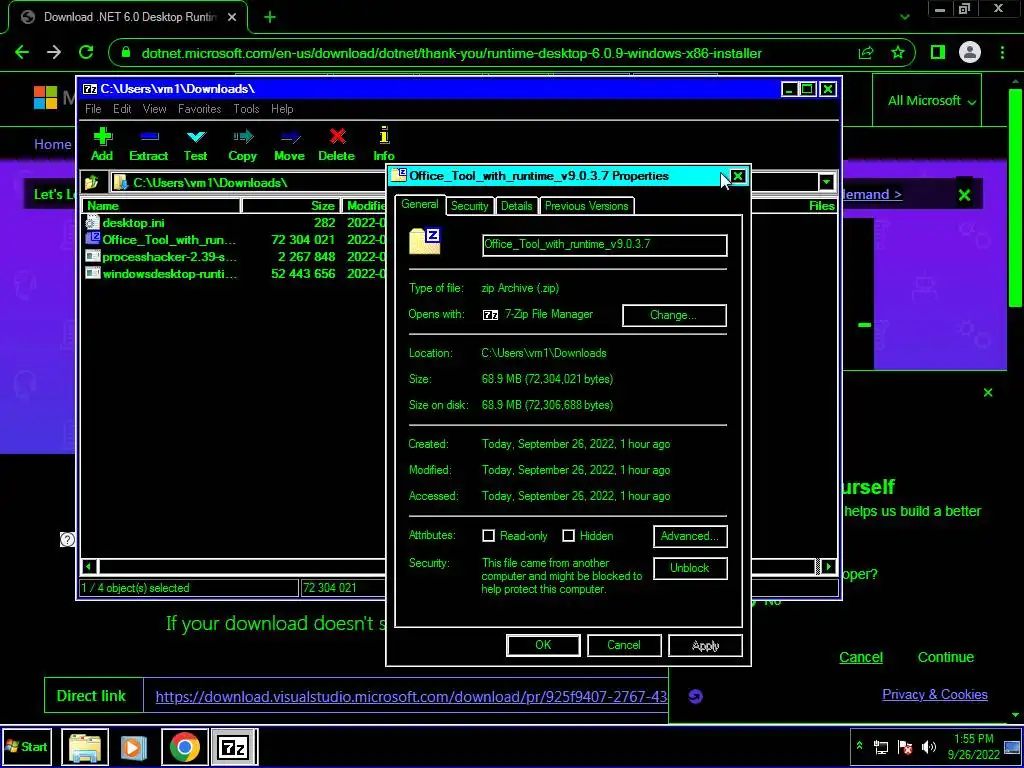Click the network icon in system tray
This screenshot has height=768, width=1024.
tap(881, 747)
